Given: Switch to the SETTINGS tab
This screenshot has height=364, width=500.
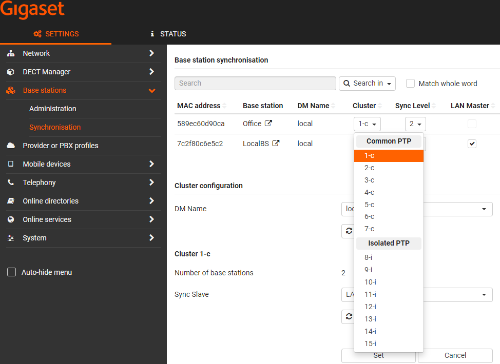Looking at the screenshot, I should coord(56,34).
